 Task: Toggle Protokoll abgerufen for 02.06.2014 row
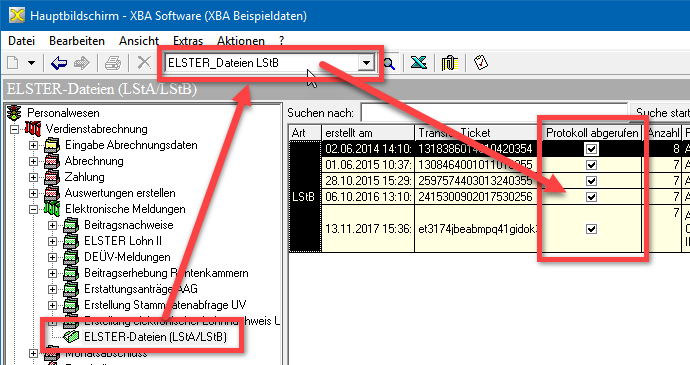[x=591, y=149]
